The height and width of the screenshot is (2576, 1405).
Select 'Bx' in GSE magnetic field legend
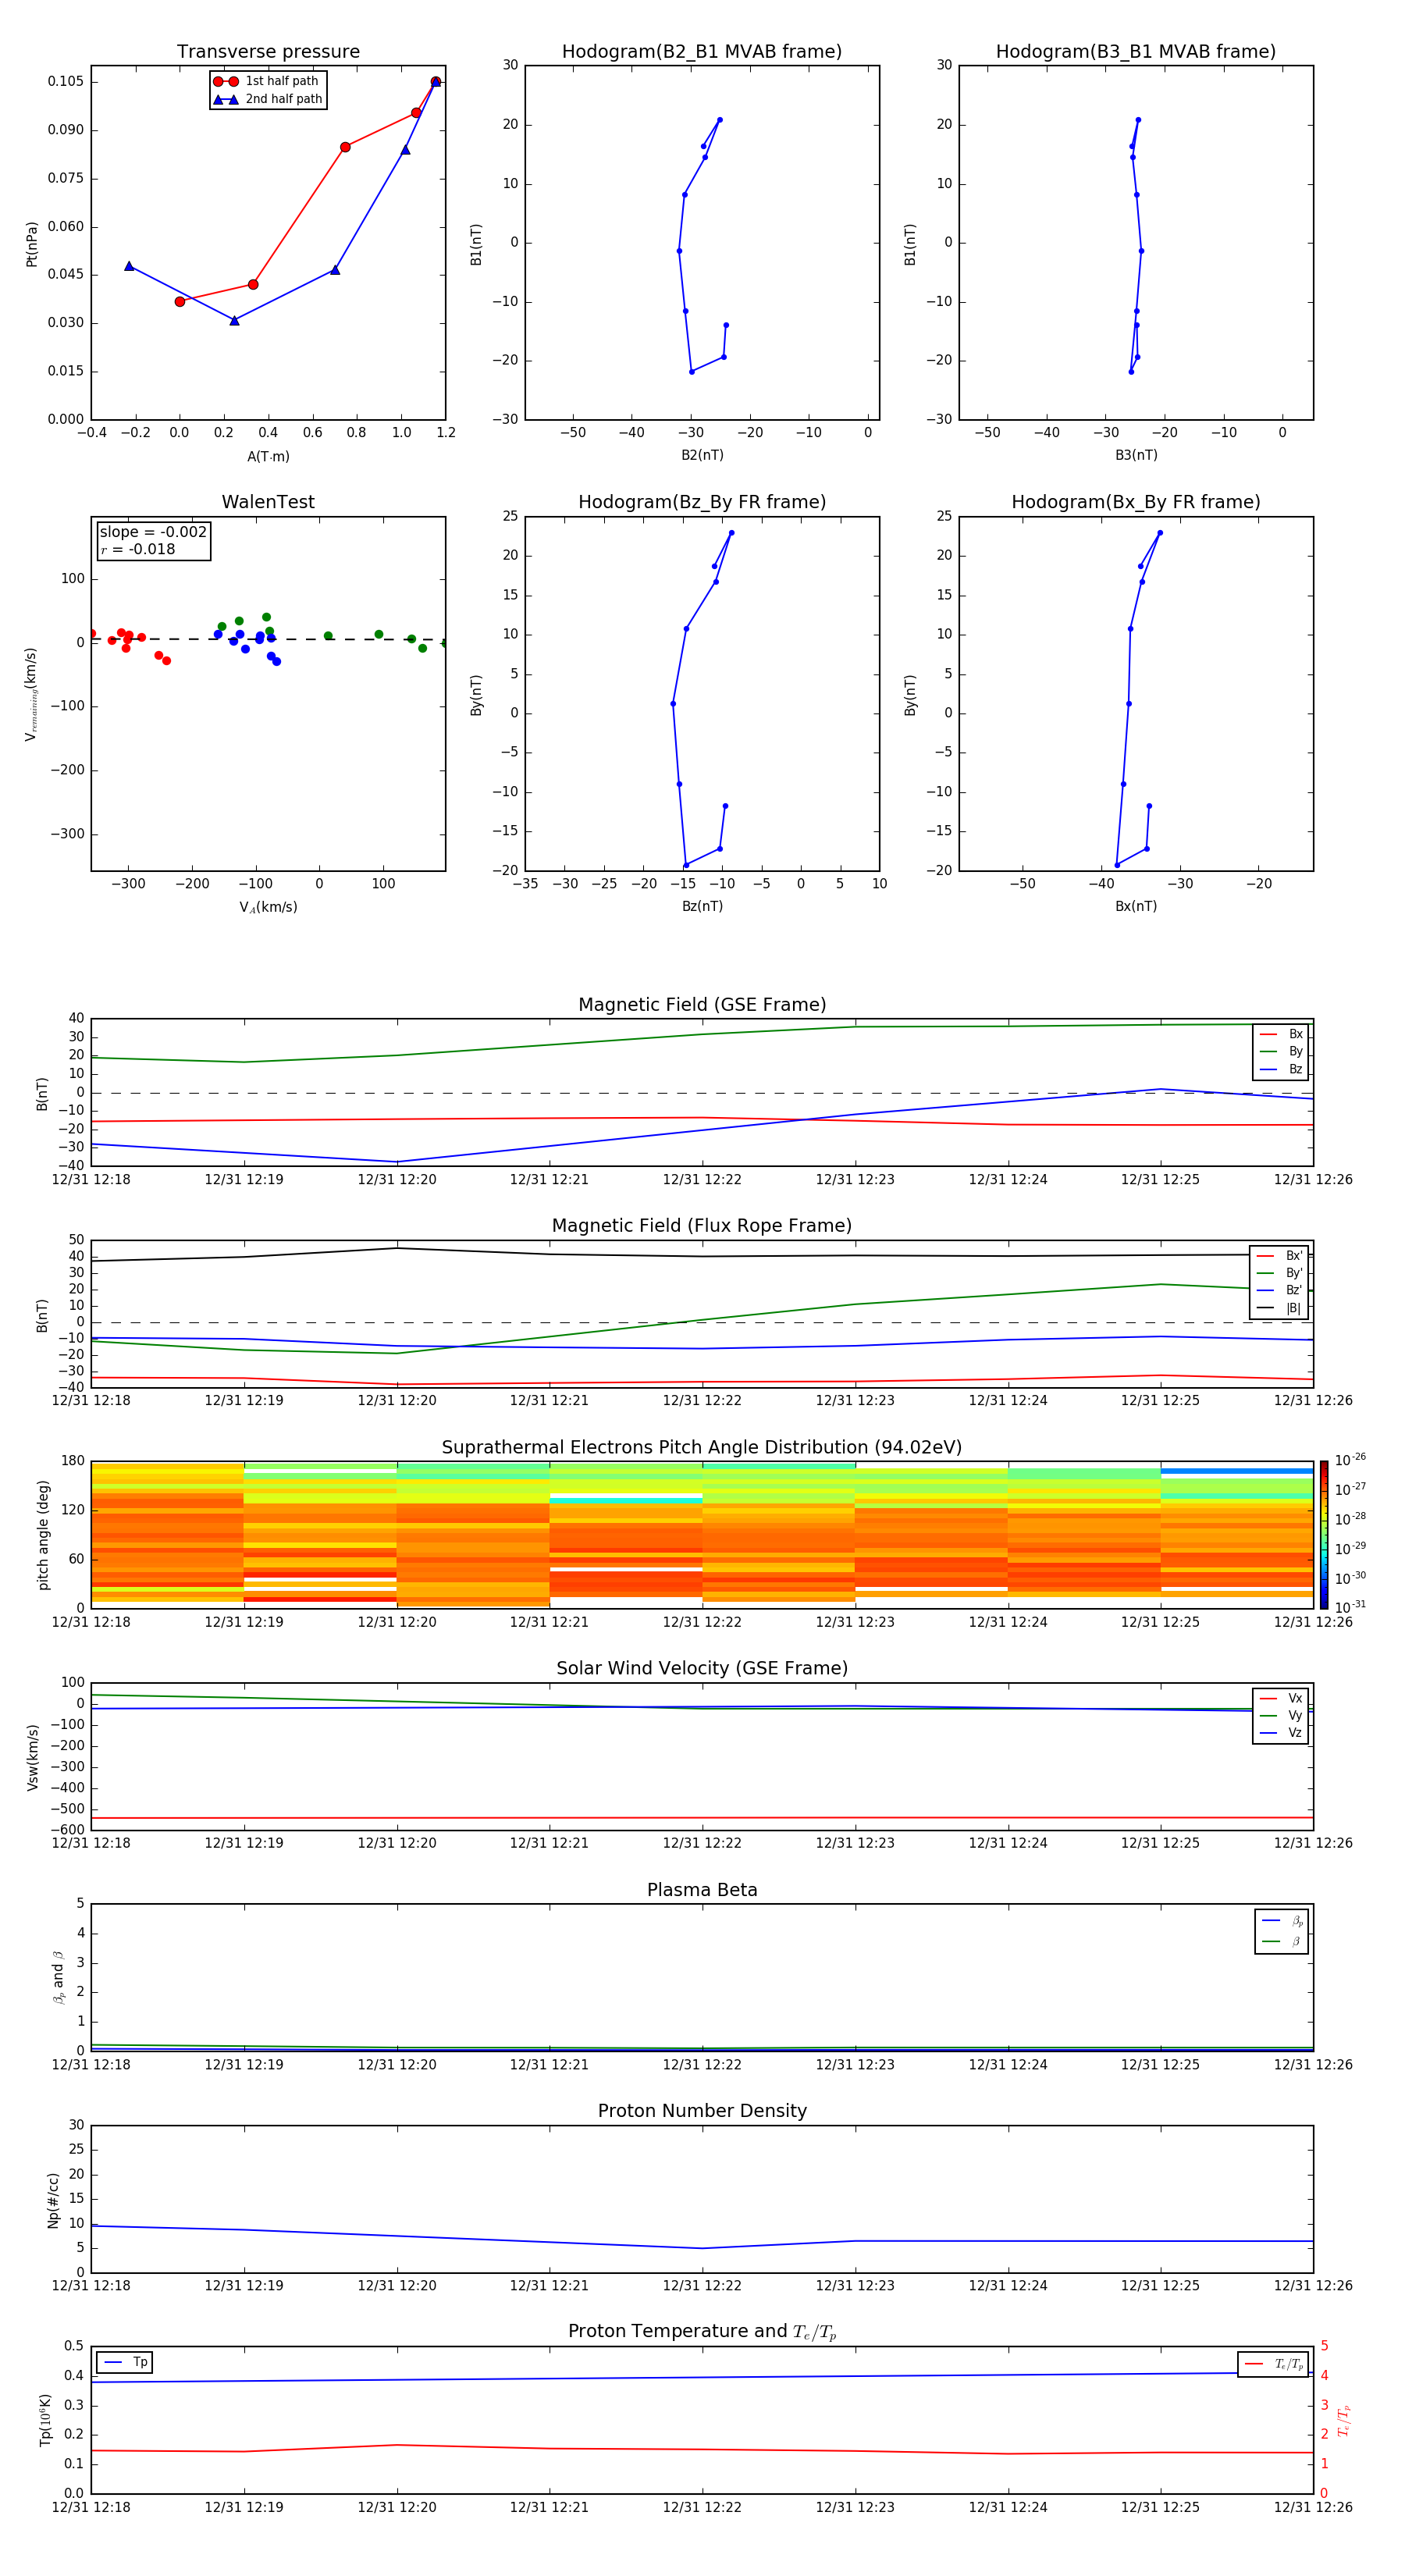(x=1282, y=1034)
